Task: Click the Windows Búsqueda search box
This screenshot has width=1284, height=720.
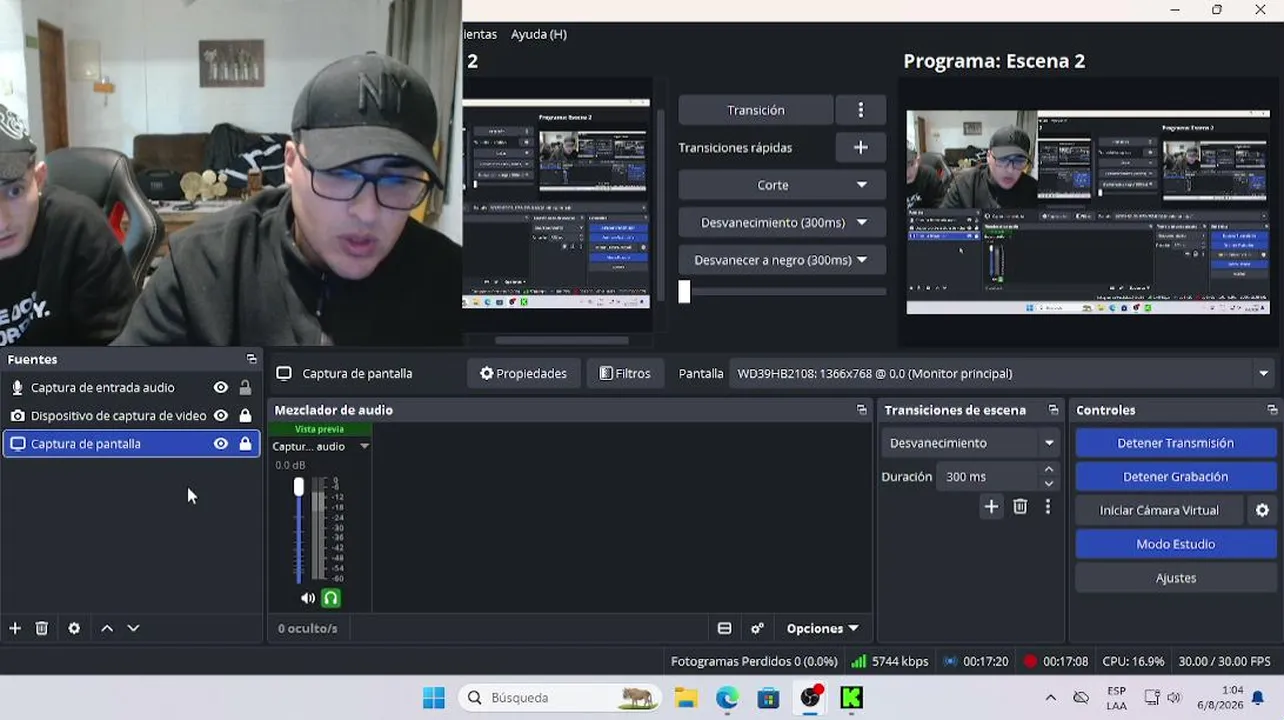Action: click(x=561, y=698)
